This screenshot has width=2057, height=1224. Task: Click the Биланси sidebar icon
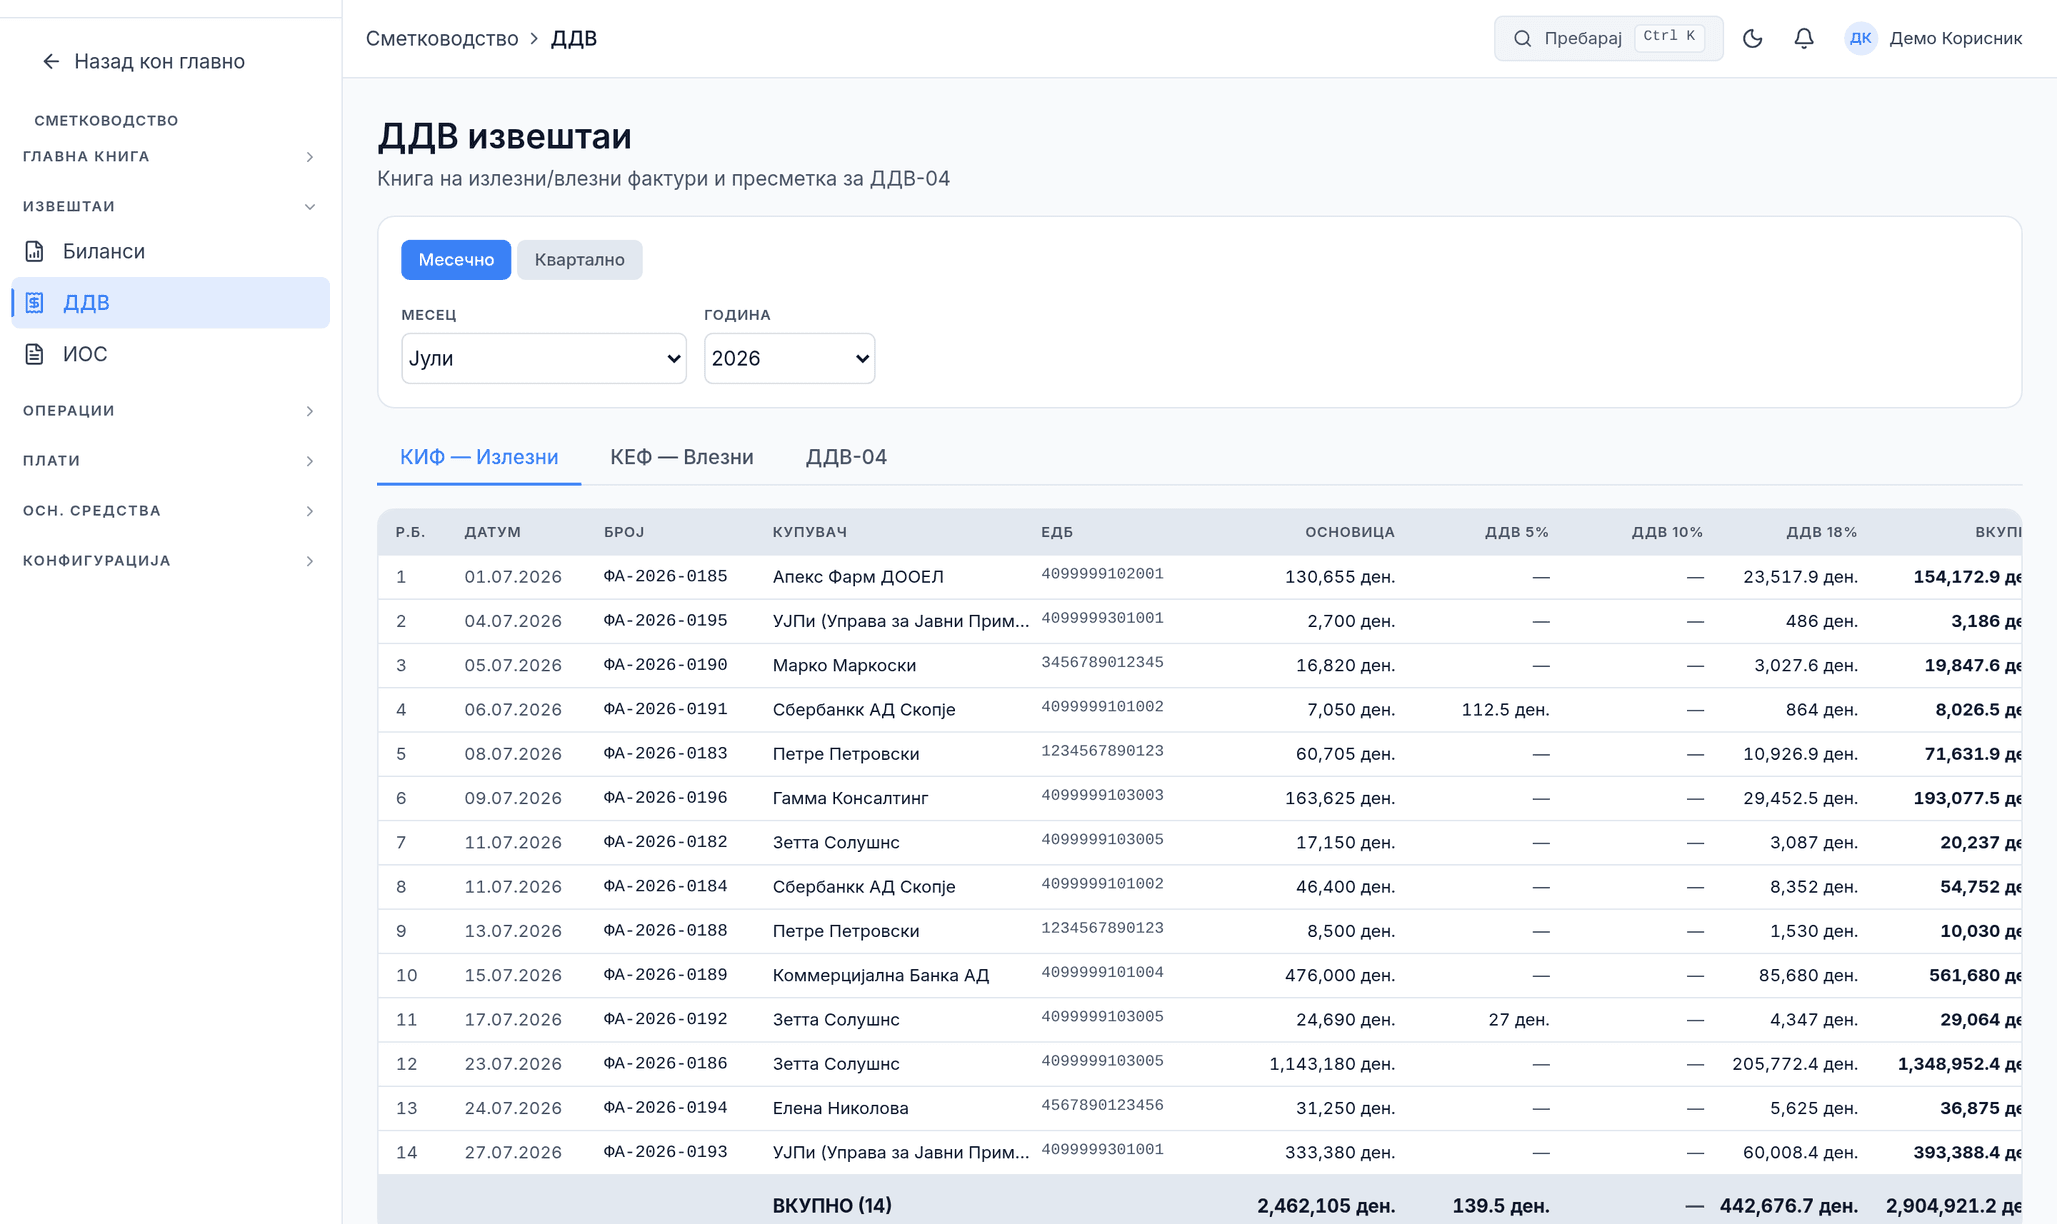[35, 252]
